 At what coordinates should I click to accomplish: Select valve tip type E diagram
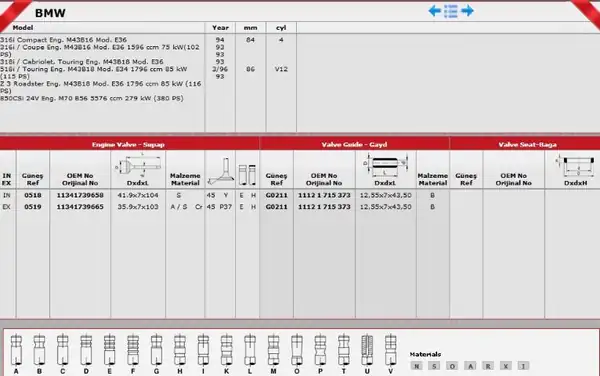[x=109, y=350]
